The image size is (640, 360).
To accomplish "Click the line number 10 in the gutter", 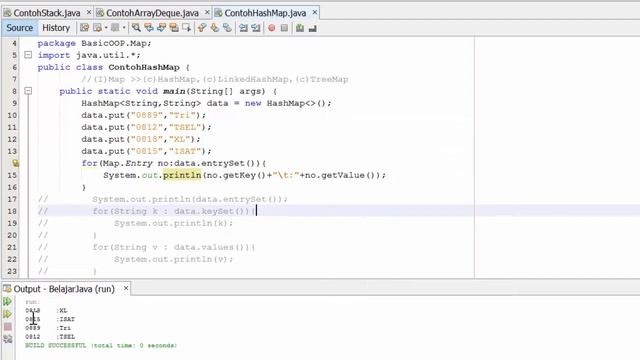I will (12, 115).
